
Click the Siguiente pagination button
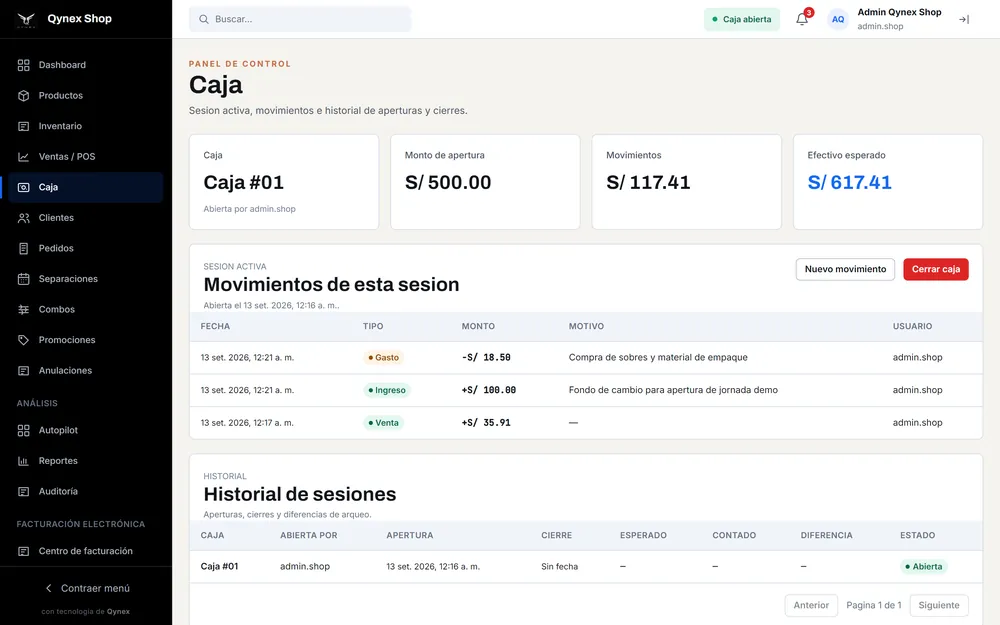(939, 605)
